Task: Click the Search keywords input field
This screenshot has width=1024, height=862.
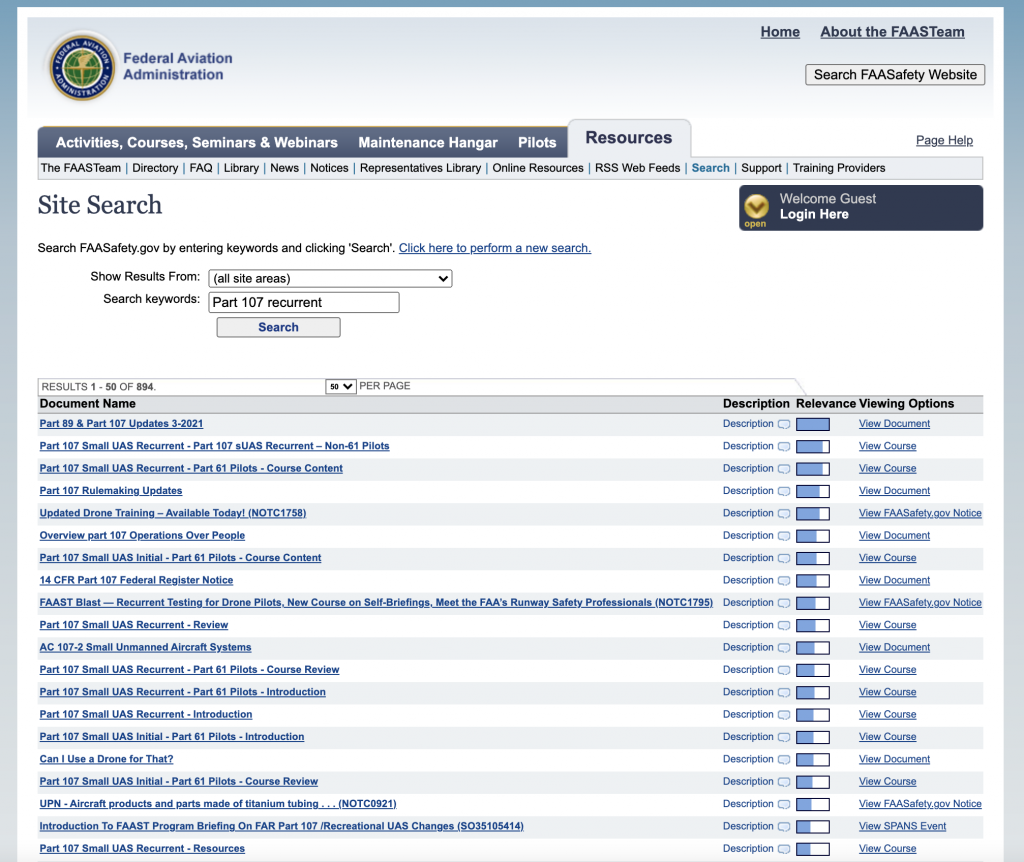Action: (304, 302)
